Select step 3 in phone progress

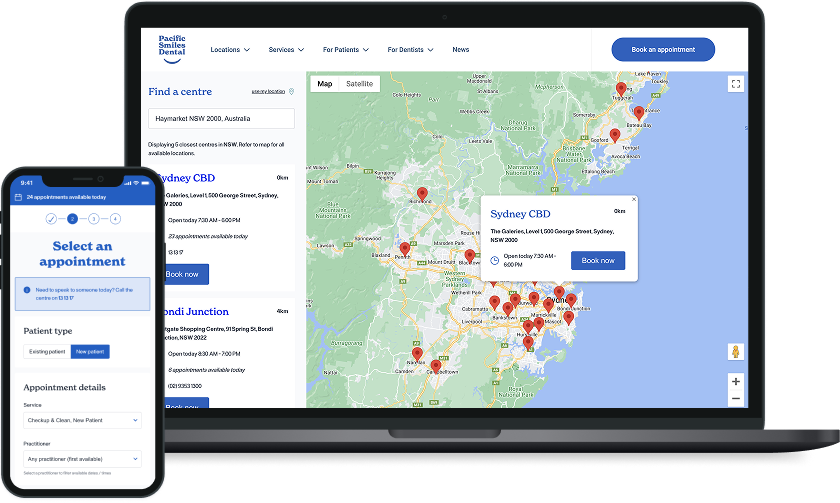coord(94,219)
